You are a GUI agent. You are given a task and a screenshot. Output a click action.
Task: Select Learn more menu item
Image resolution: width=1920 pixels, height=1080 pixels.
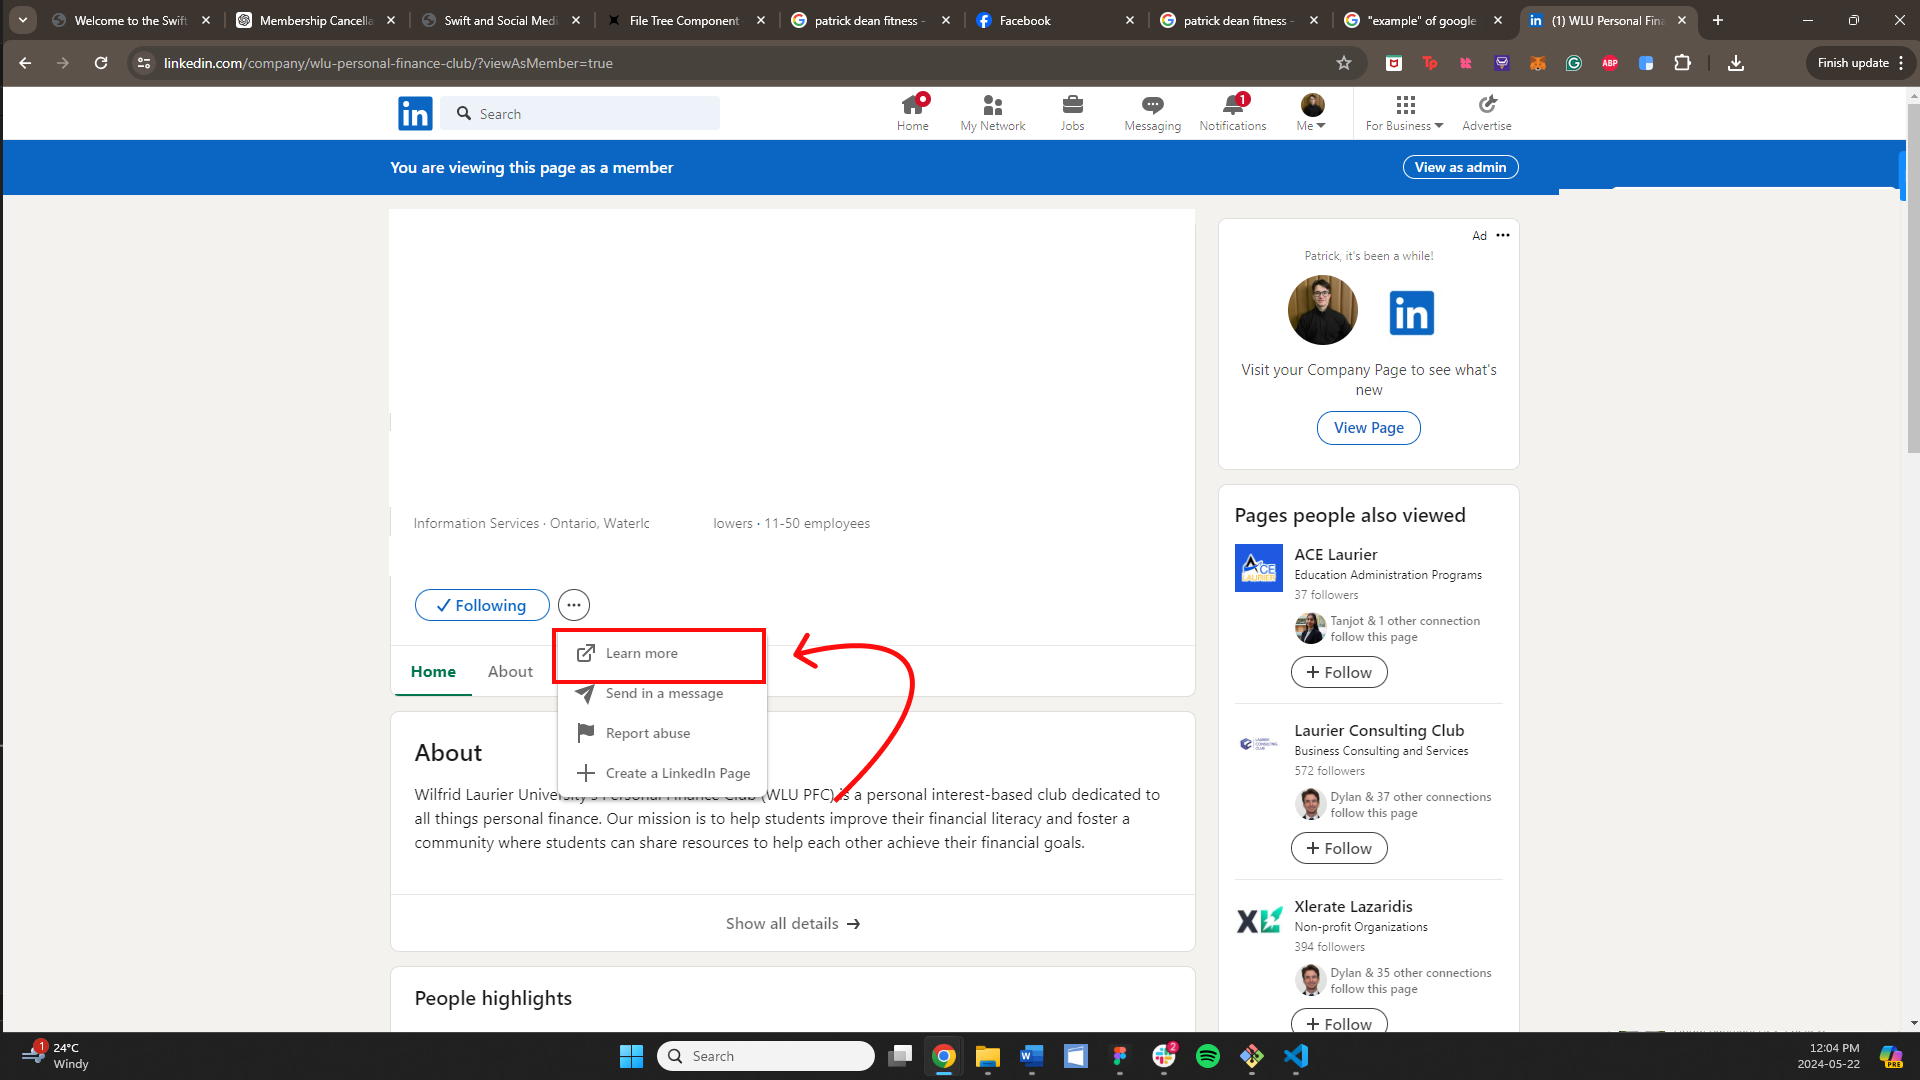[641, 653]
